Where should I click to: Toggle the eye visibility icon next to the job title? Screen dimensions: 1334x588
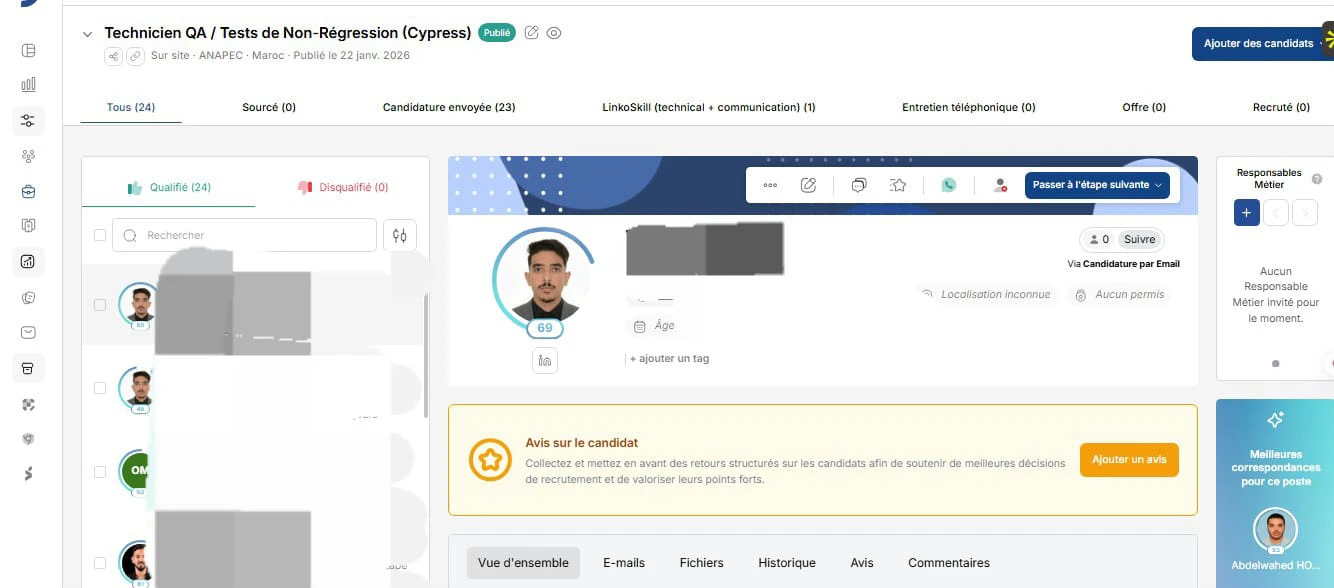[x=554, y=33]
